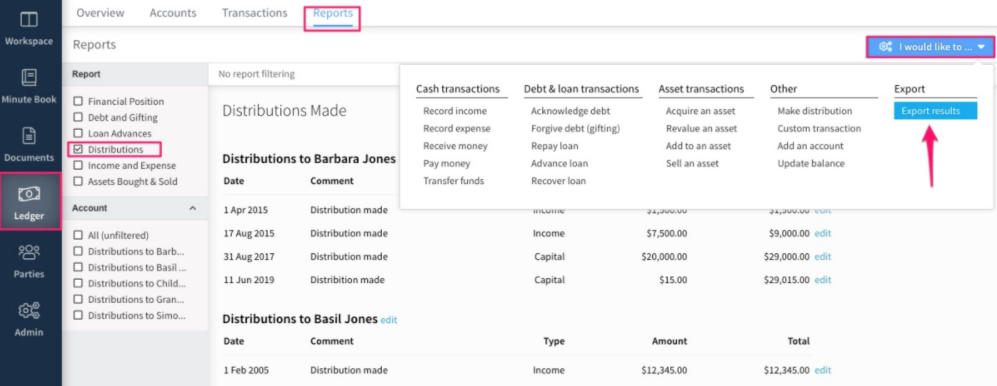
Task: Choose Receive money menu entry
Action: coord(455,146)
